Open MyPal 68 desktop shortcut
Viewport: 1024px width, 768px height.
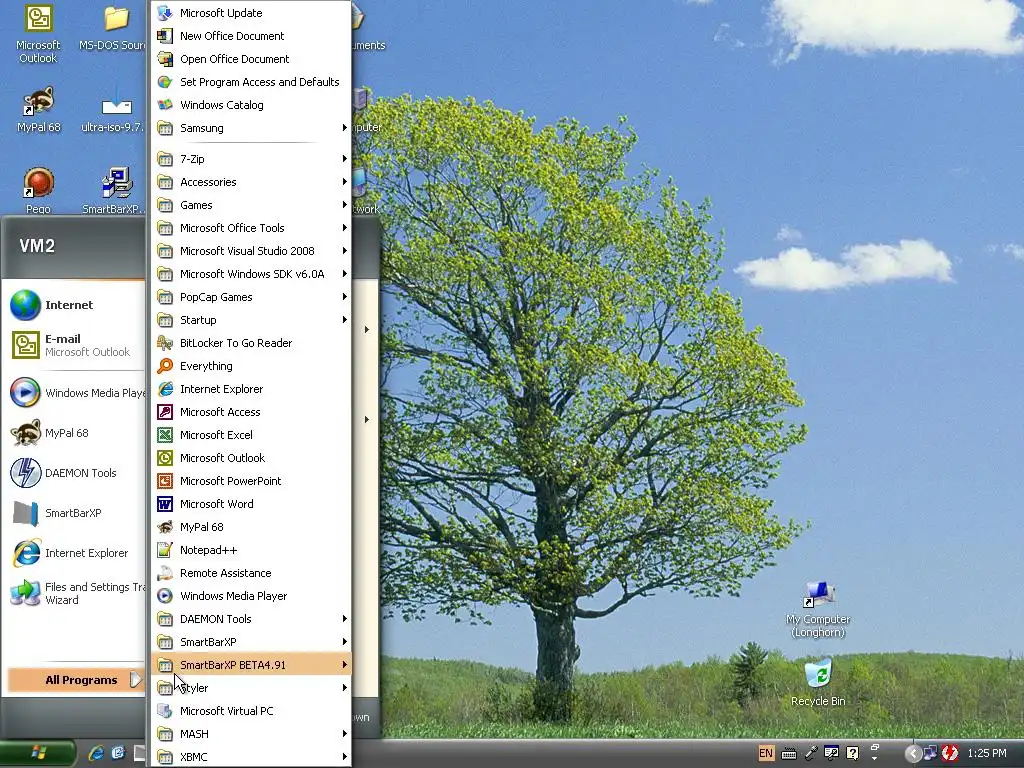(39, 110)
